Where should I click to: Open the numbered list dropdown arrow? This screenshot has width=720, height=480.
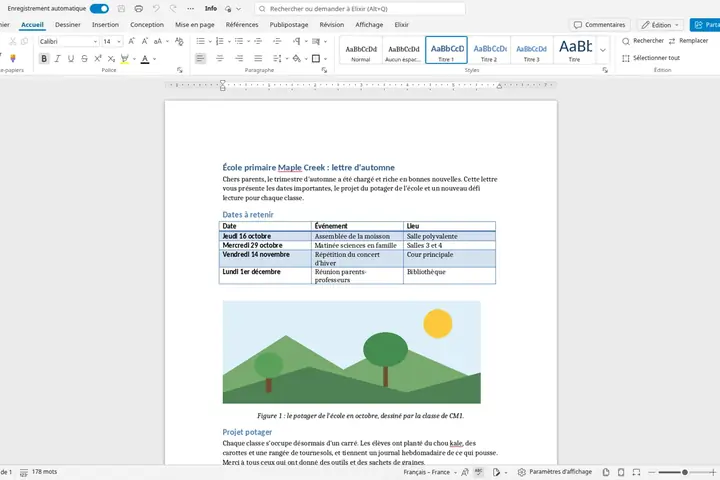pos(229,41)
